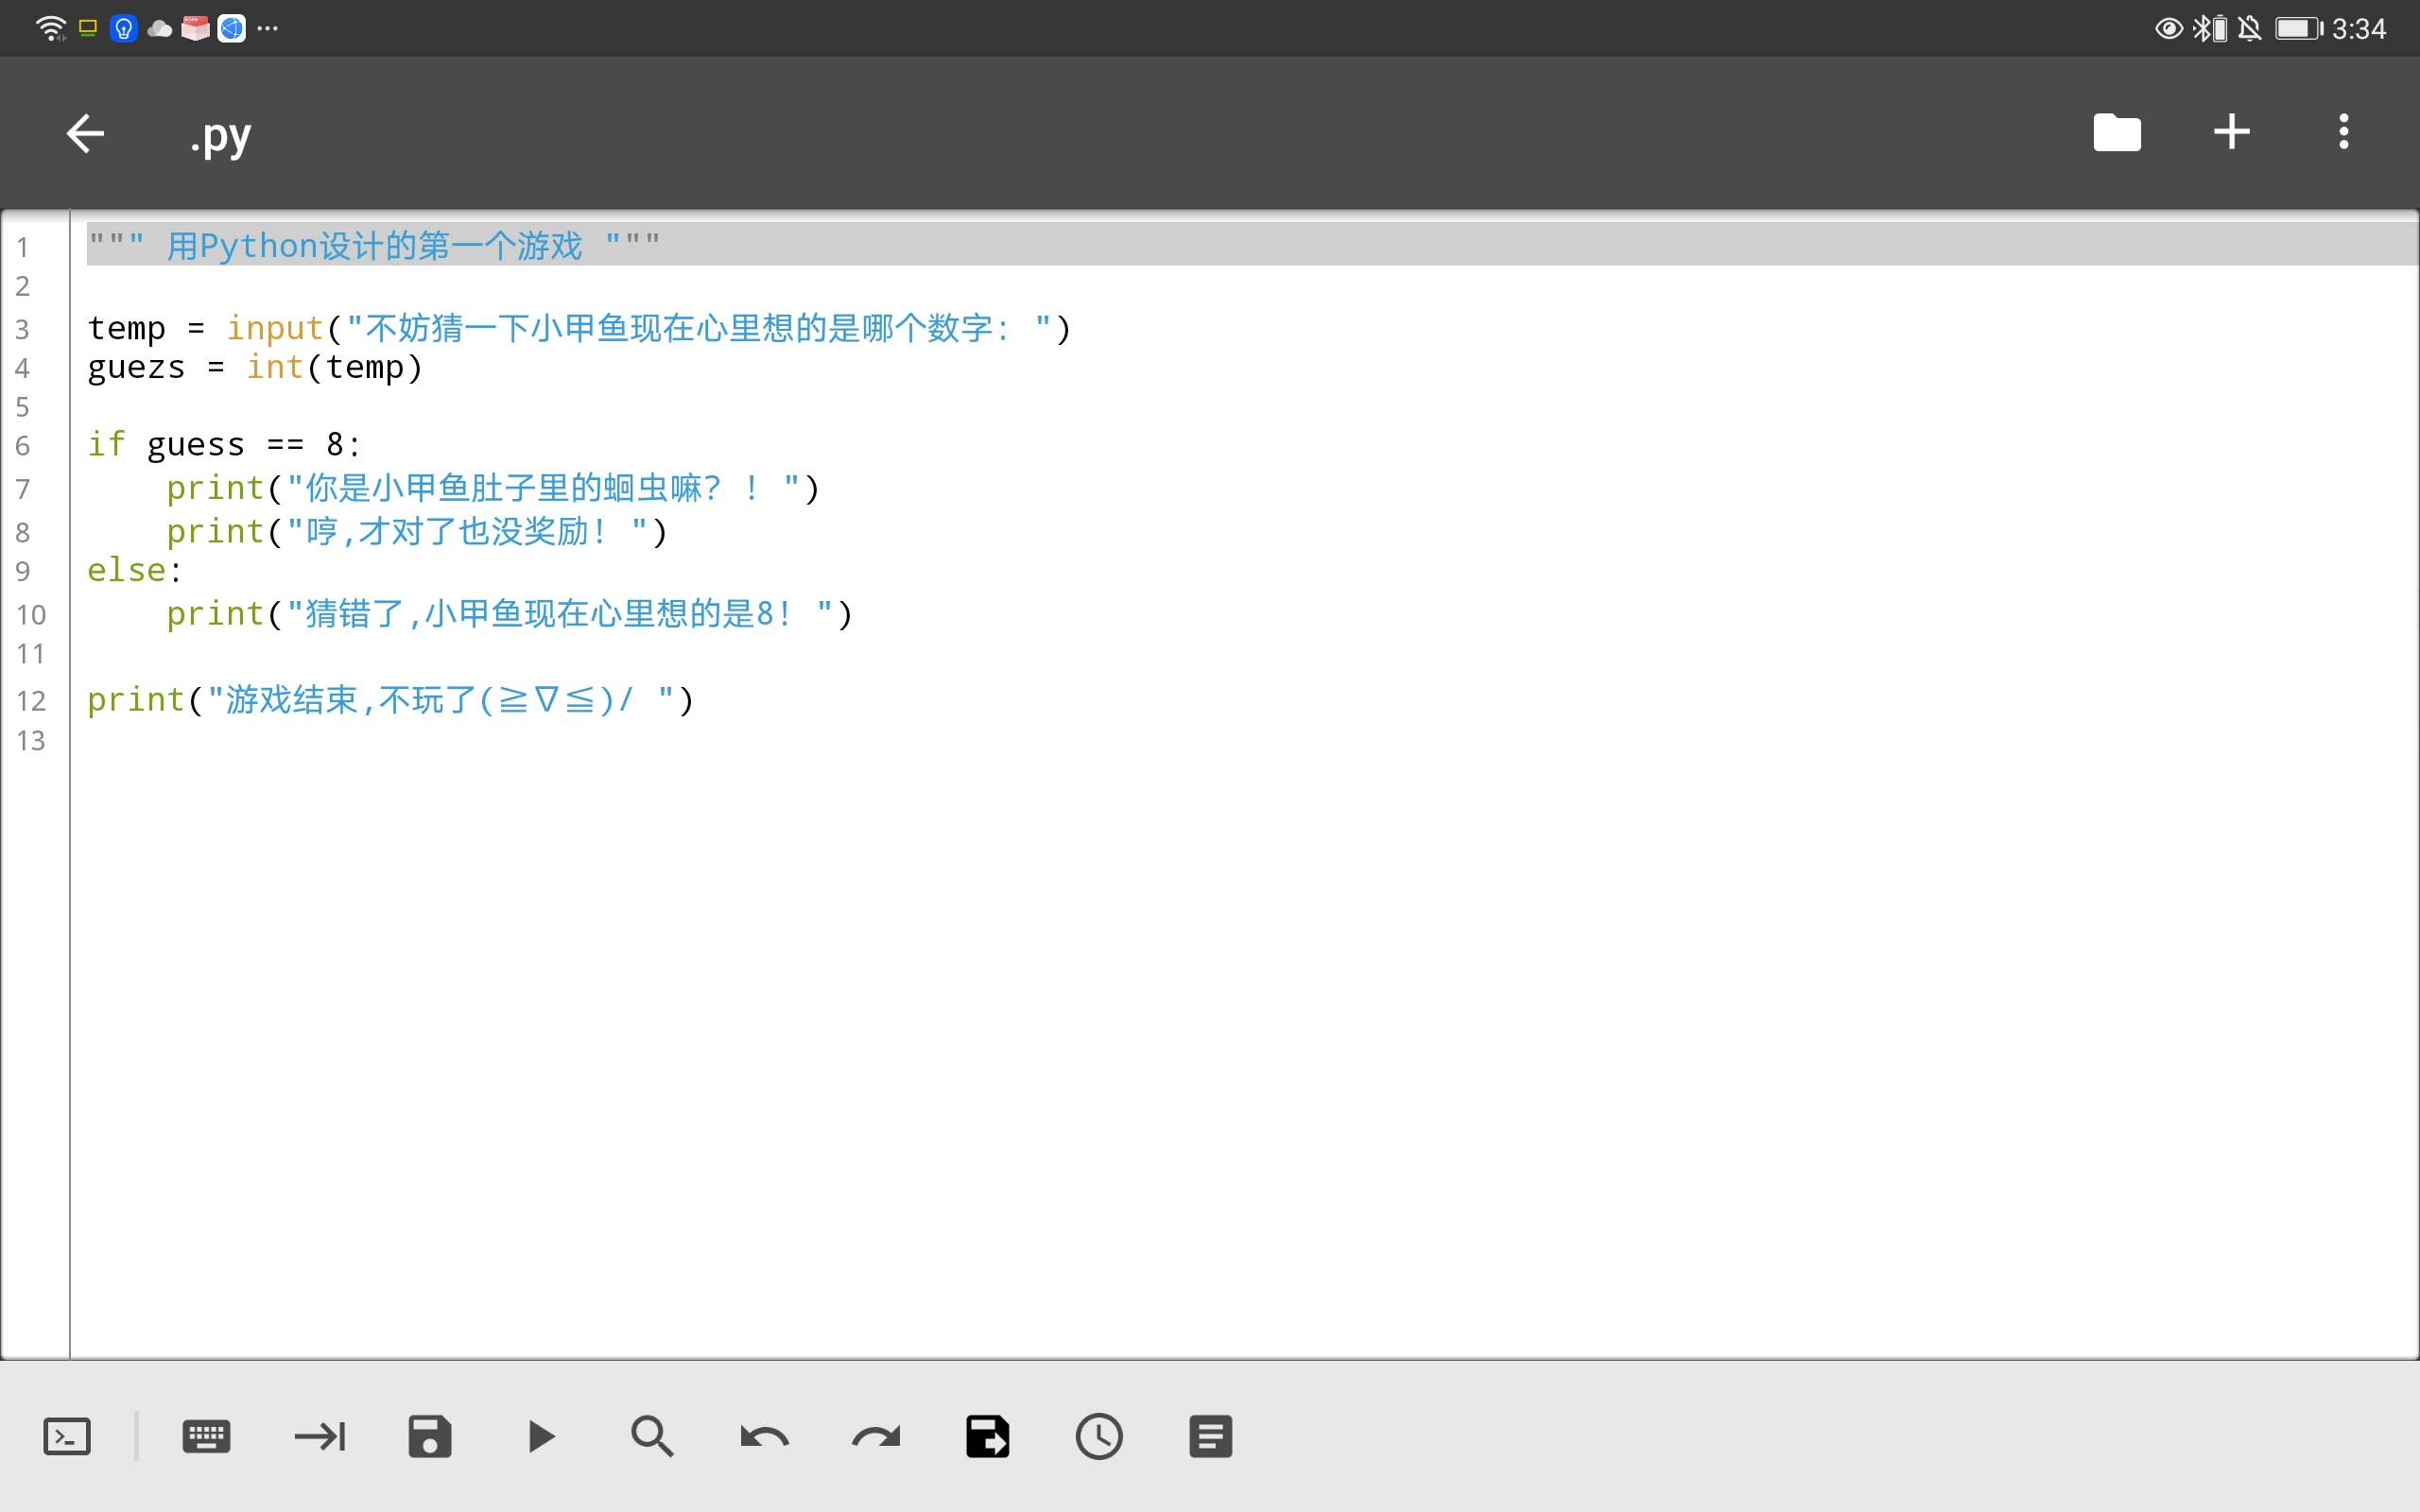Viewport: 2420px width, 1512px height.
Task: Click the input call on line 3
Action: (x=649, y=328)
